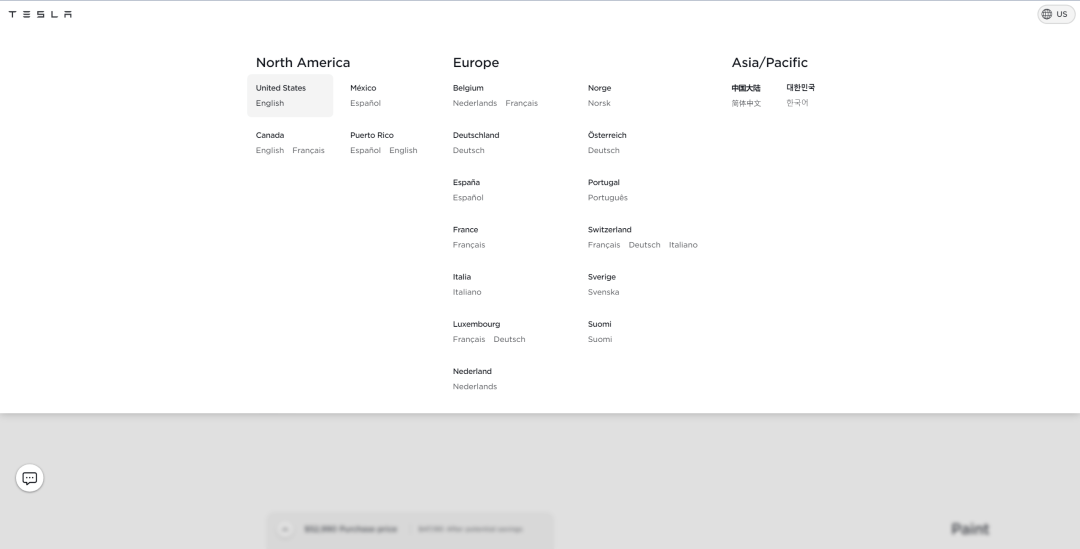Choose Nederlands under Nederland
Image resolution: width=1080 pixels, height=549 pixels.
[x=475, y=386]
